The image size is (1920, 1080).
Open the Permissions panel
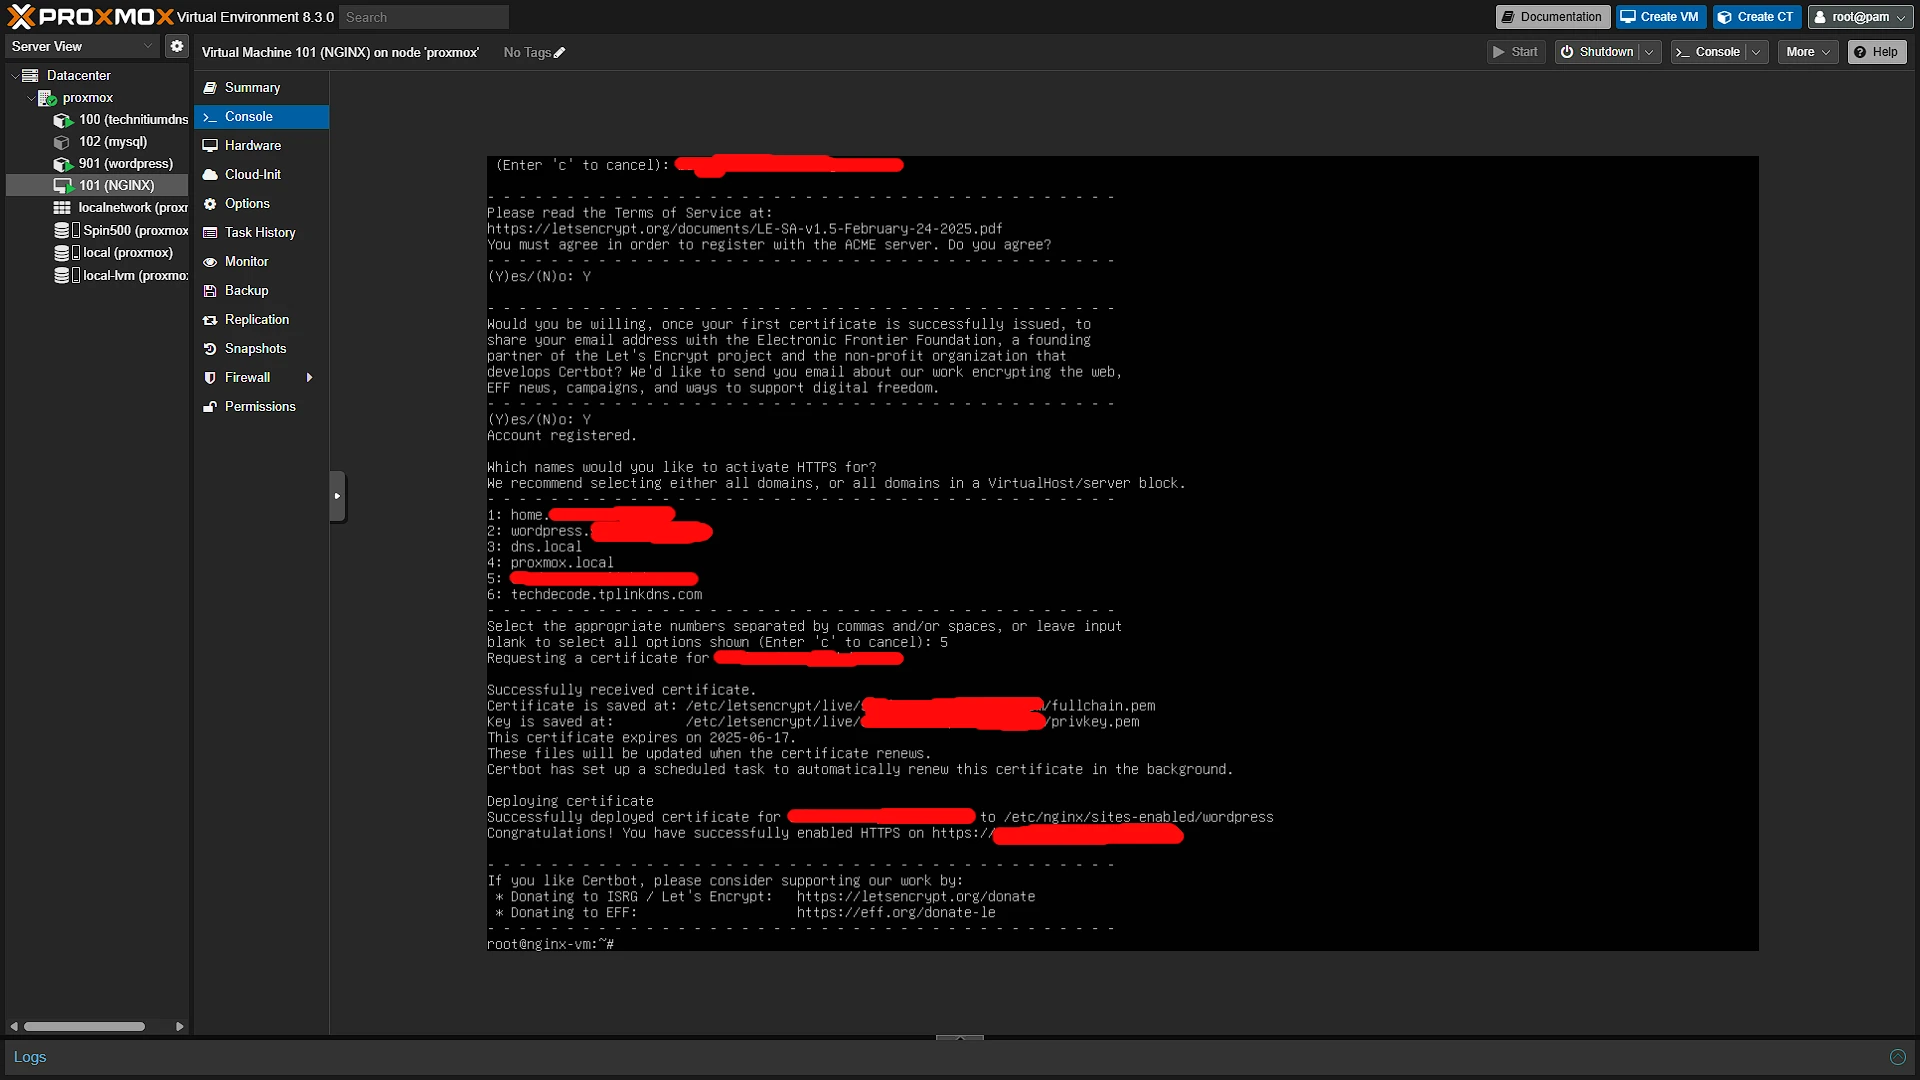click(x=261, y=406)
